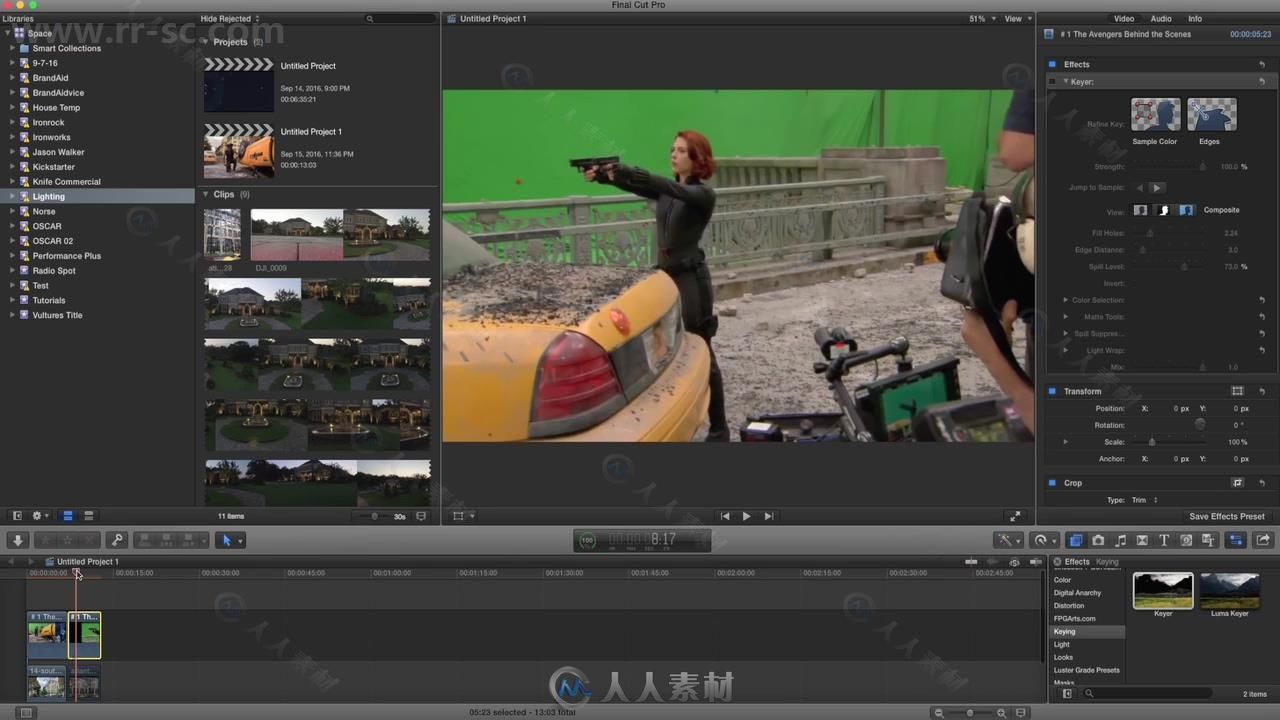
Task: Click the Import Media arrow button
Action: coord(18,540)
